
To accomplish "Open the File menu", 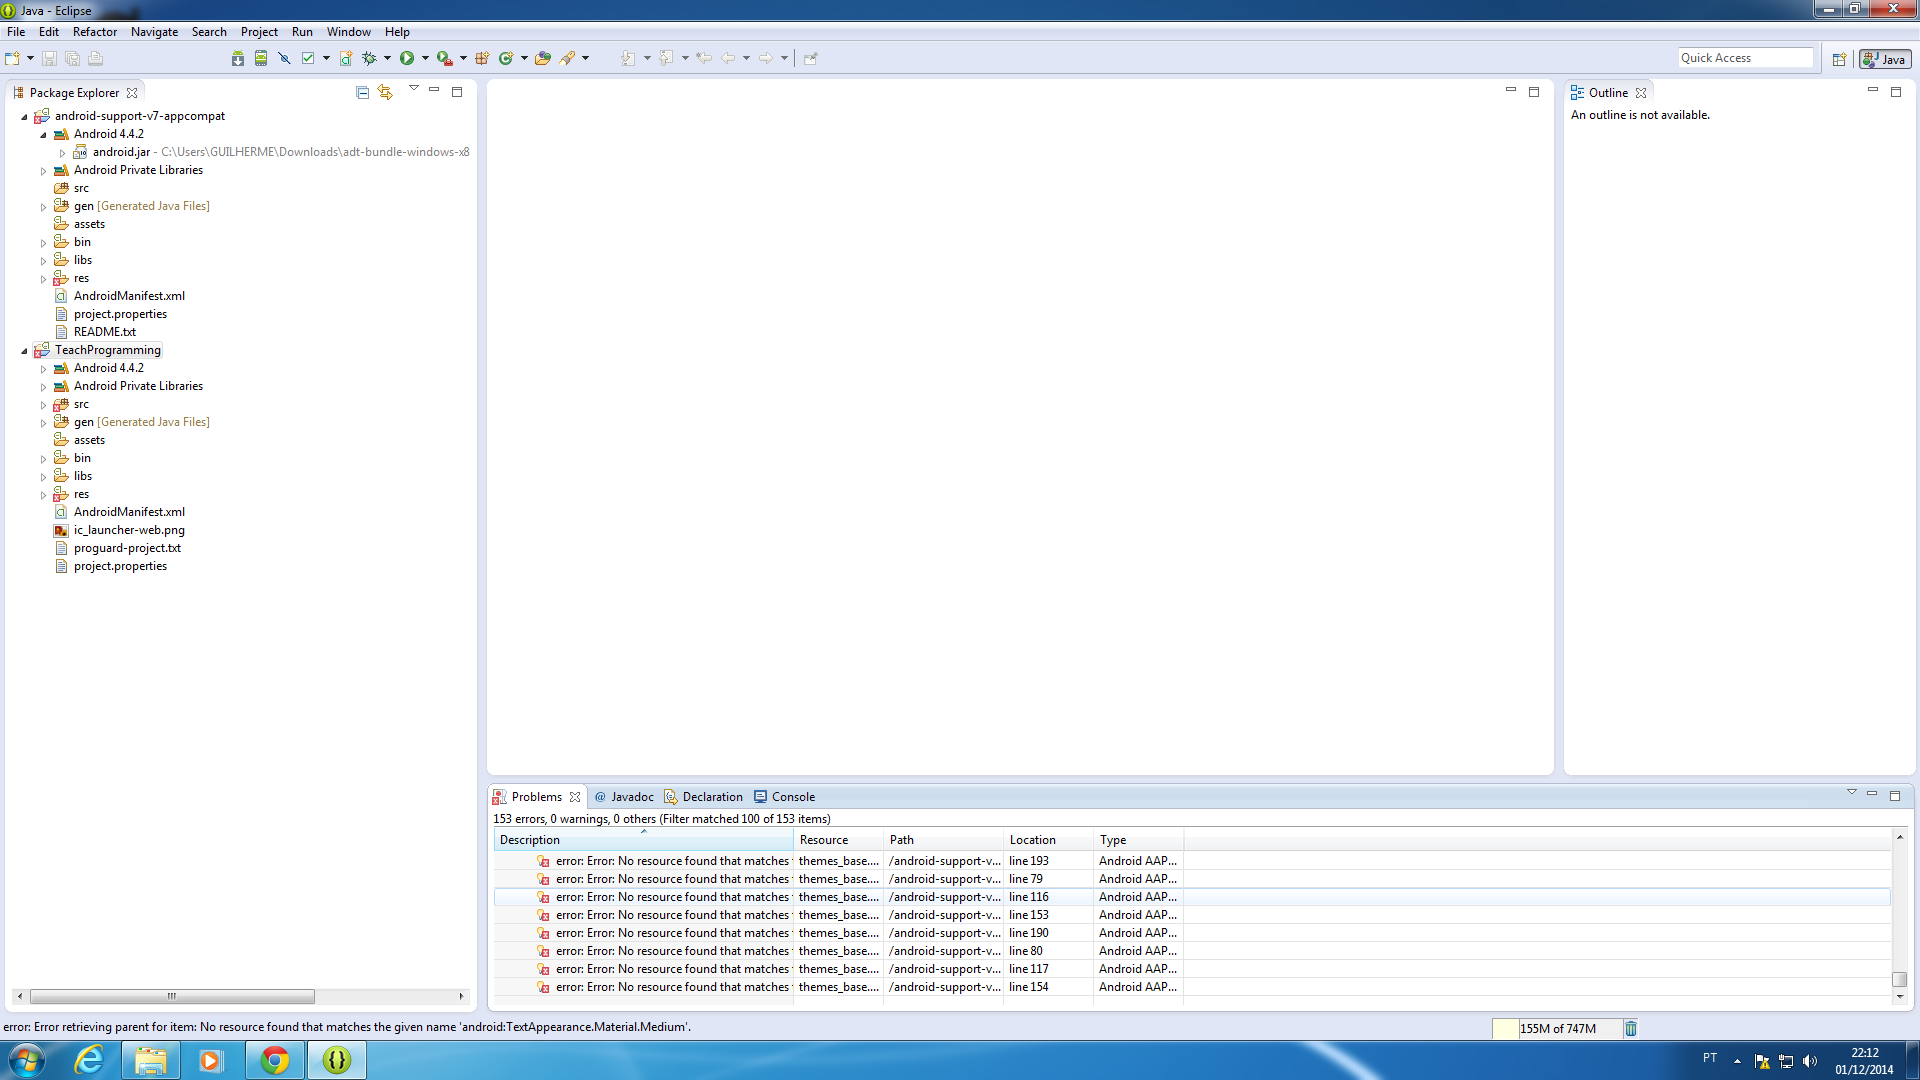I will point(16,32).
